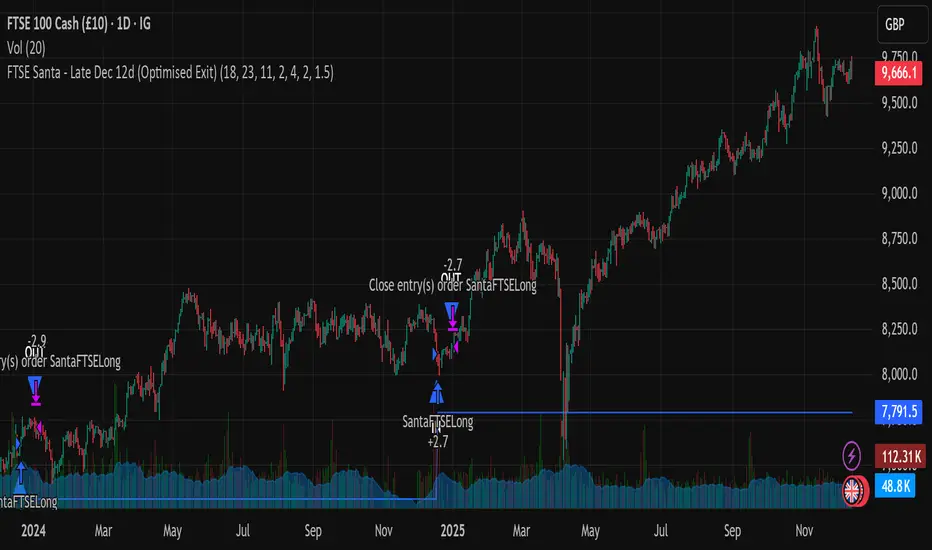Click the 'Close entry(s) order SantaFTSELong' label
This screenshot has height=550, width=932.
pos(452,285)
